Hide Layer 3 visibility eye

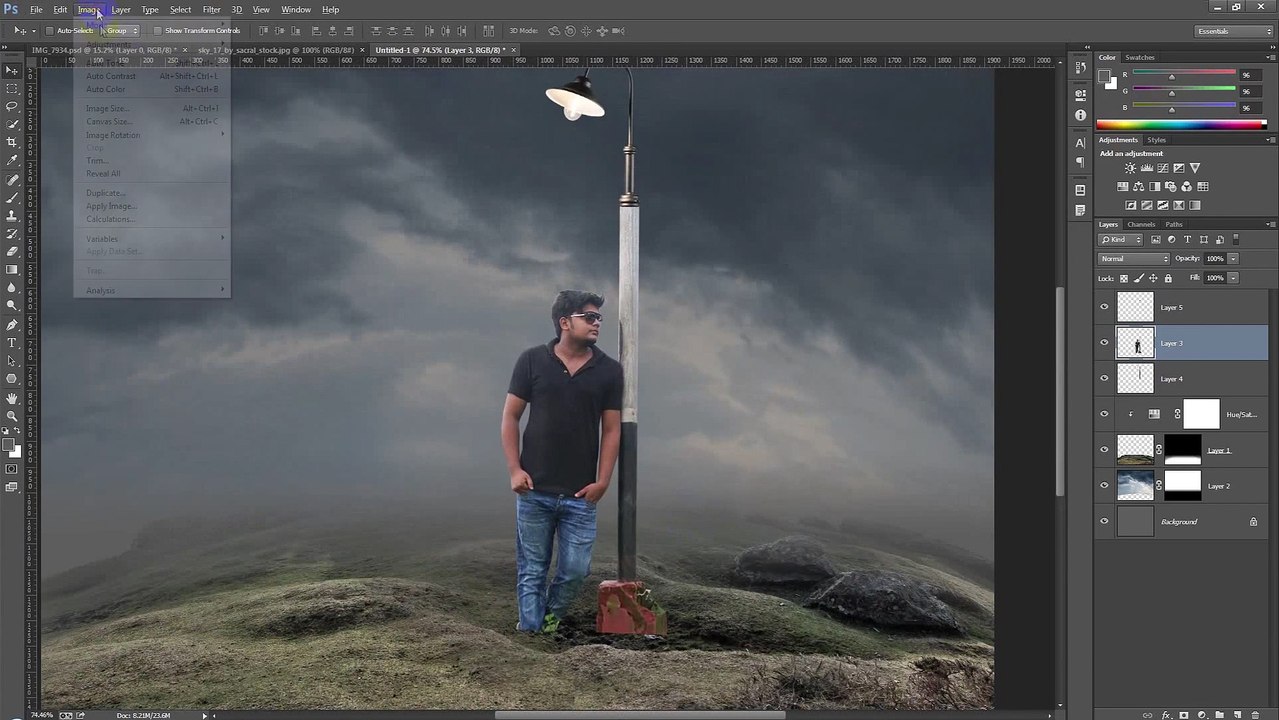1104,343
